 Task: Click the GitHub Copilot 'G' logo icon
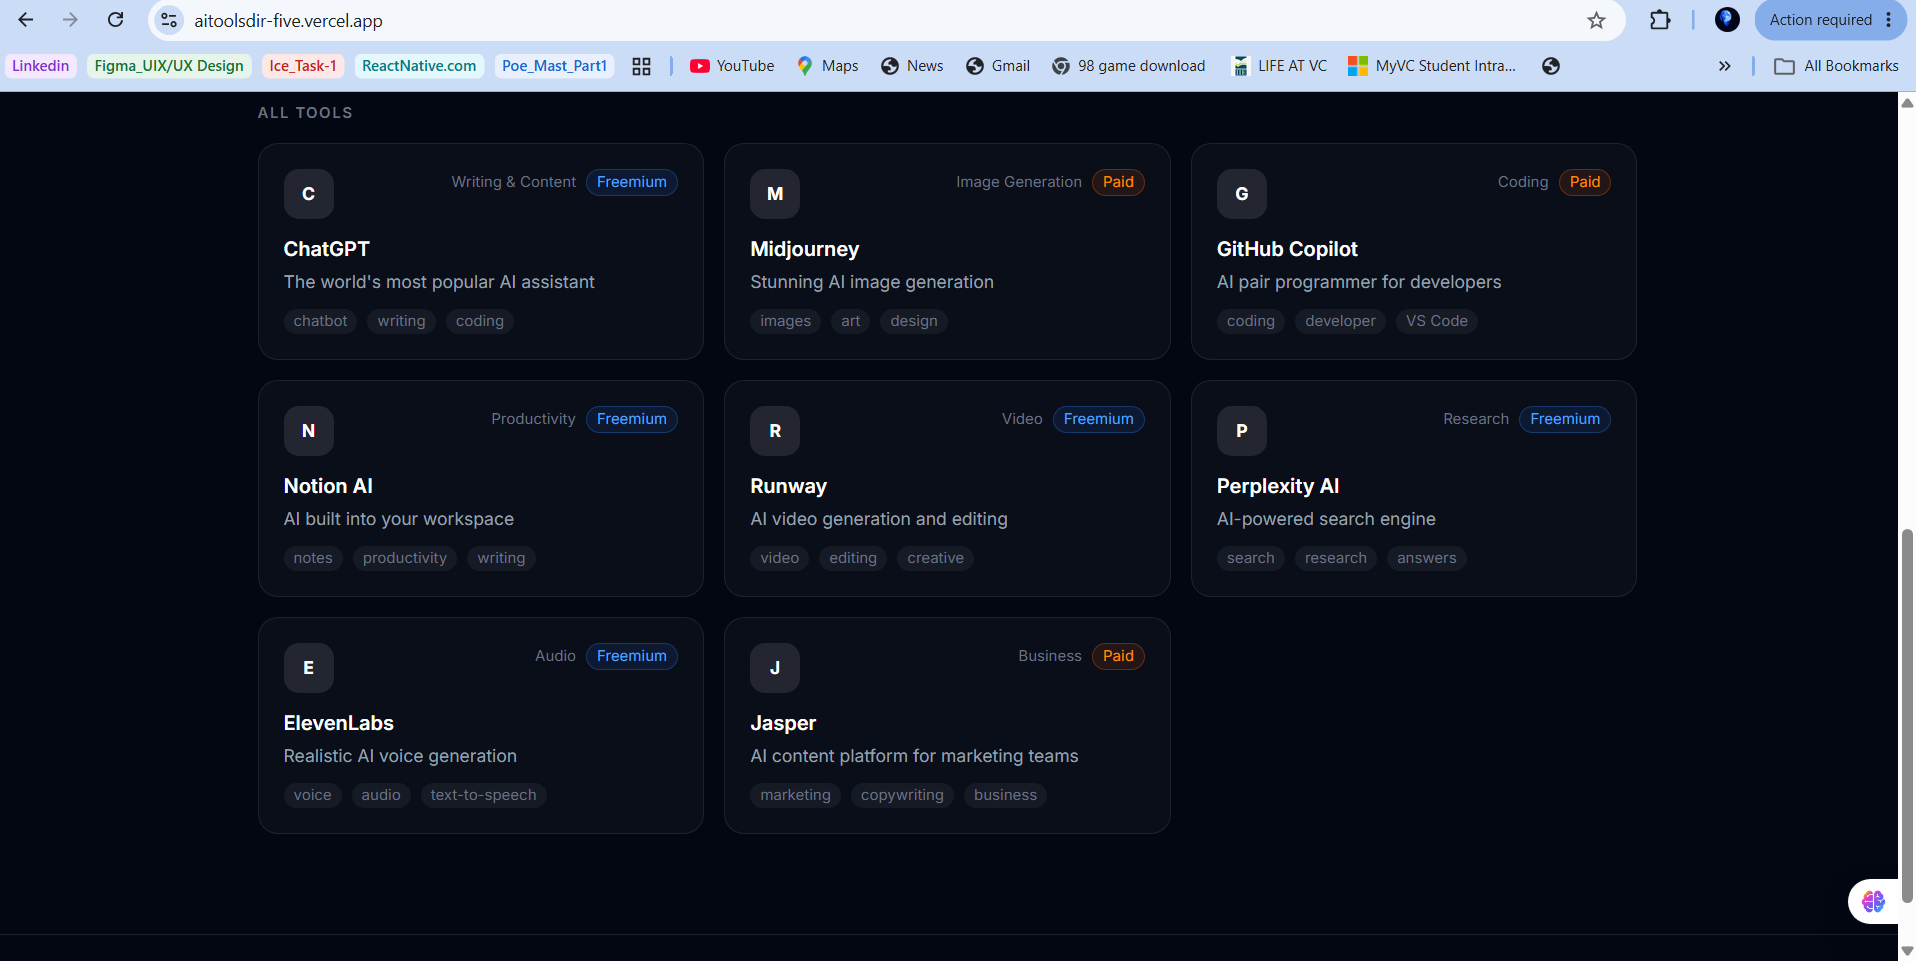pos(1242,194)
